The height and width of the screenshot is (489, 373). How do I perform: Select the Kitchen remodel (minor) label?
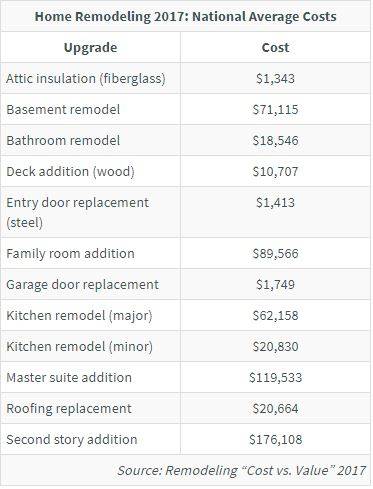click(79, 347)
